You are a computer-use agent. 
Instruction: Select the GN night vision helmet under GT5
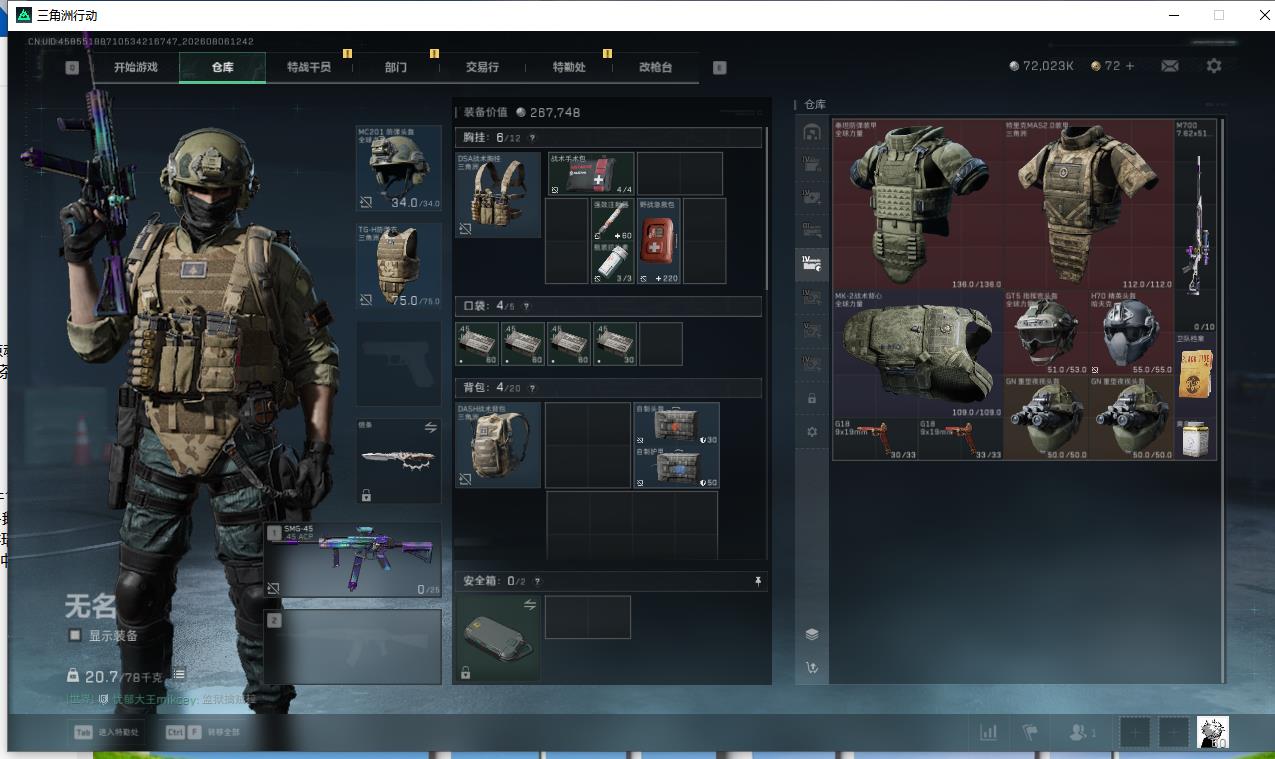(x=1047, y=418)
